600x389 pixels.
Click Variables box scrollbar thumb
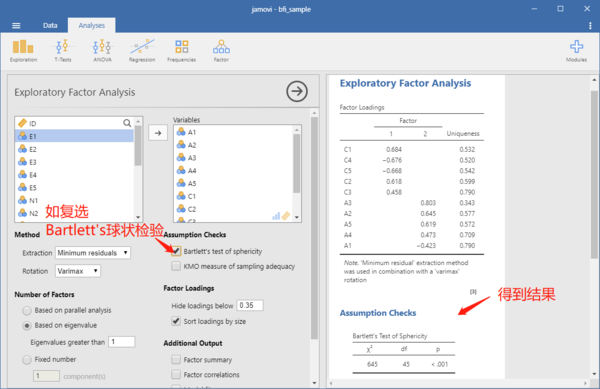(297, 163)
